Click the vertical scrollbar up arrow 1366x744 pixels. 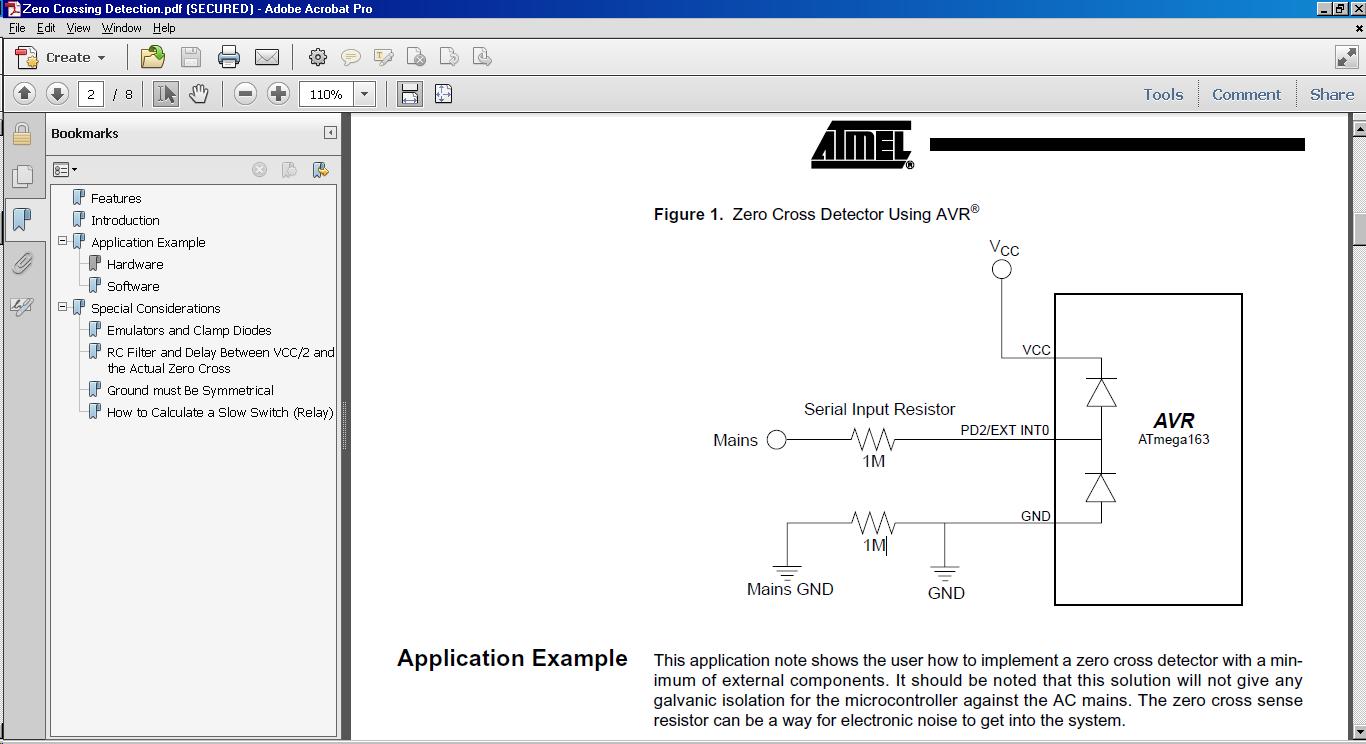(x=1358, y=127)
